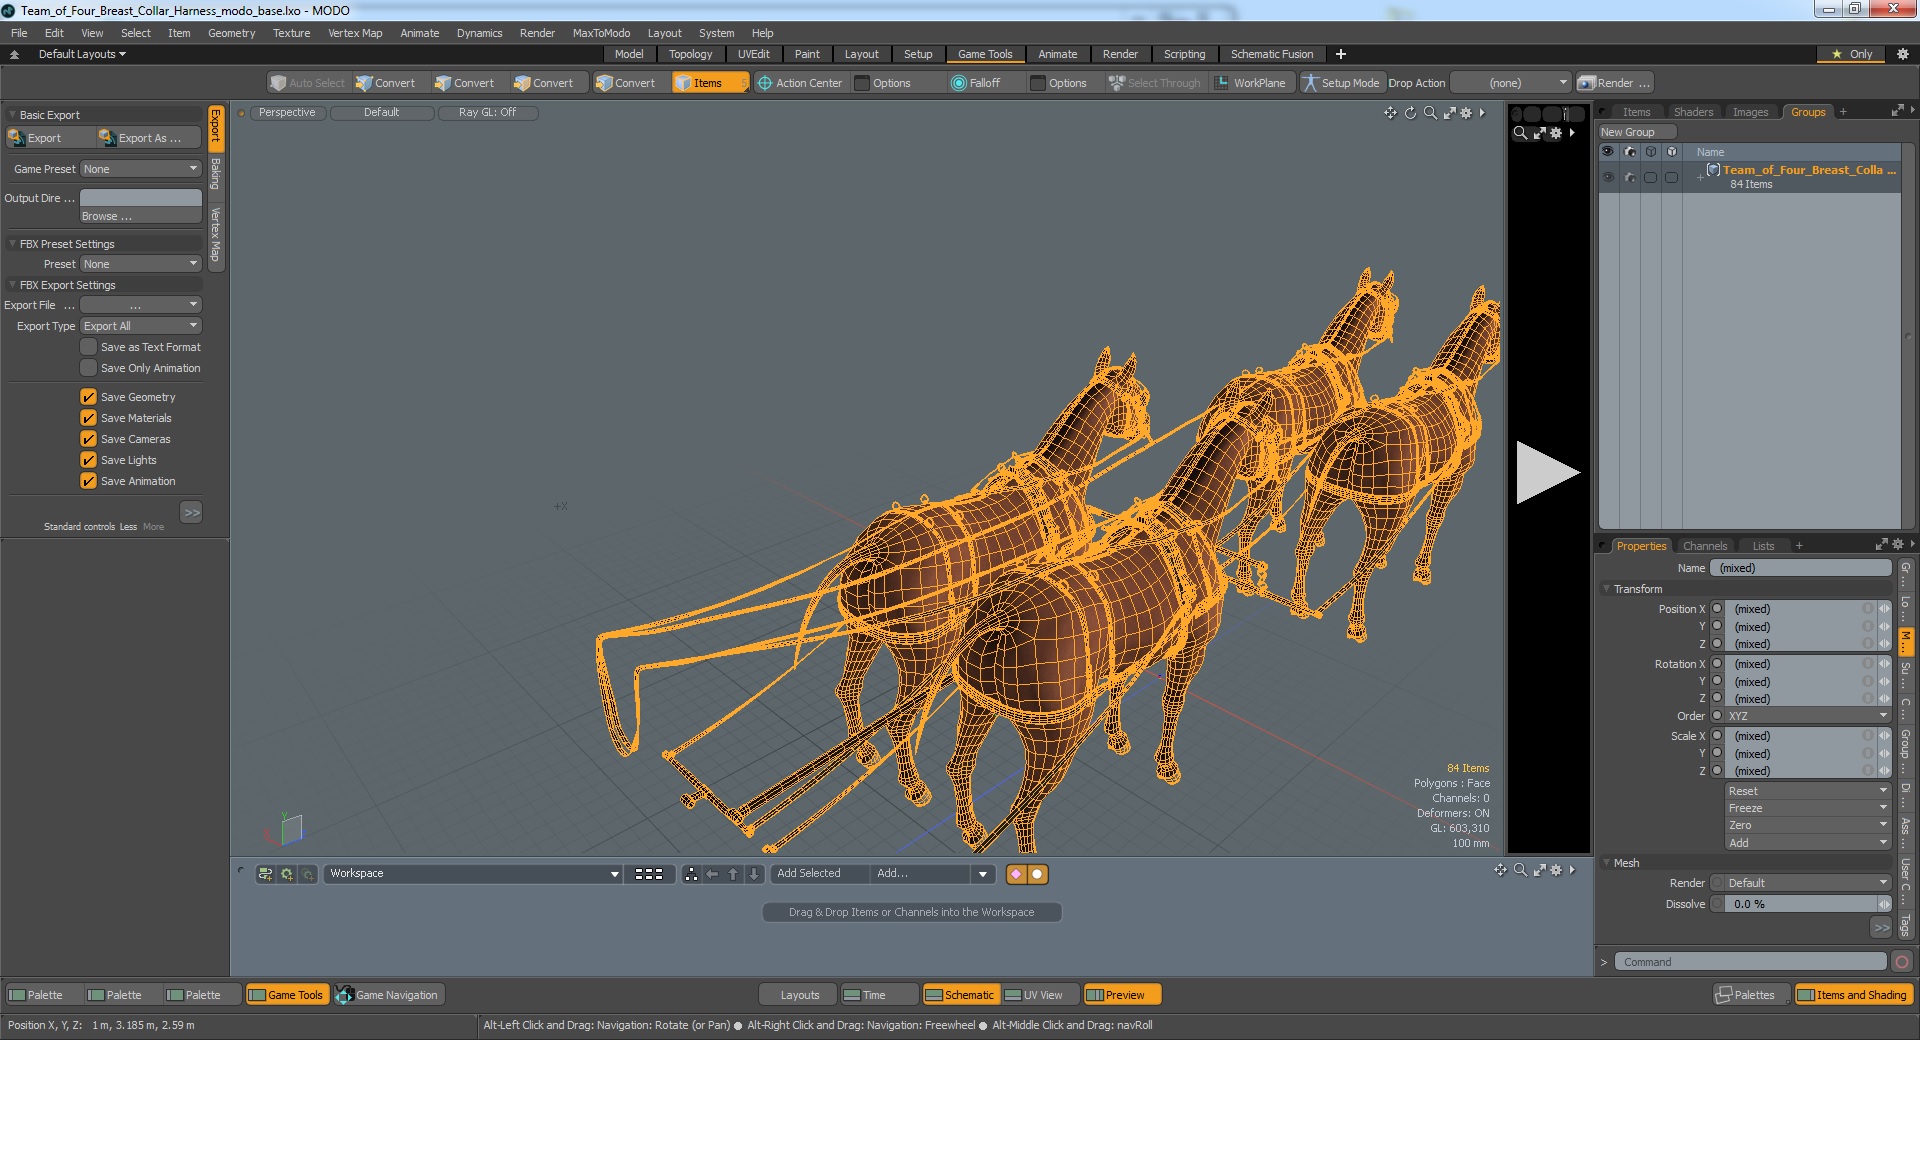The image size is (1920, 1158).
Task: Click the schematic down arrow icon
Action: click(x=754, y=874)
